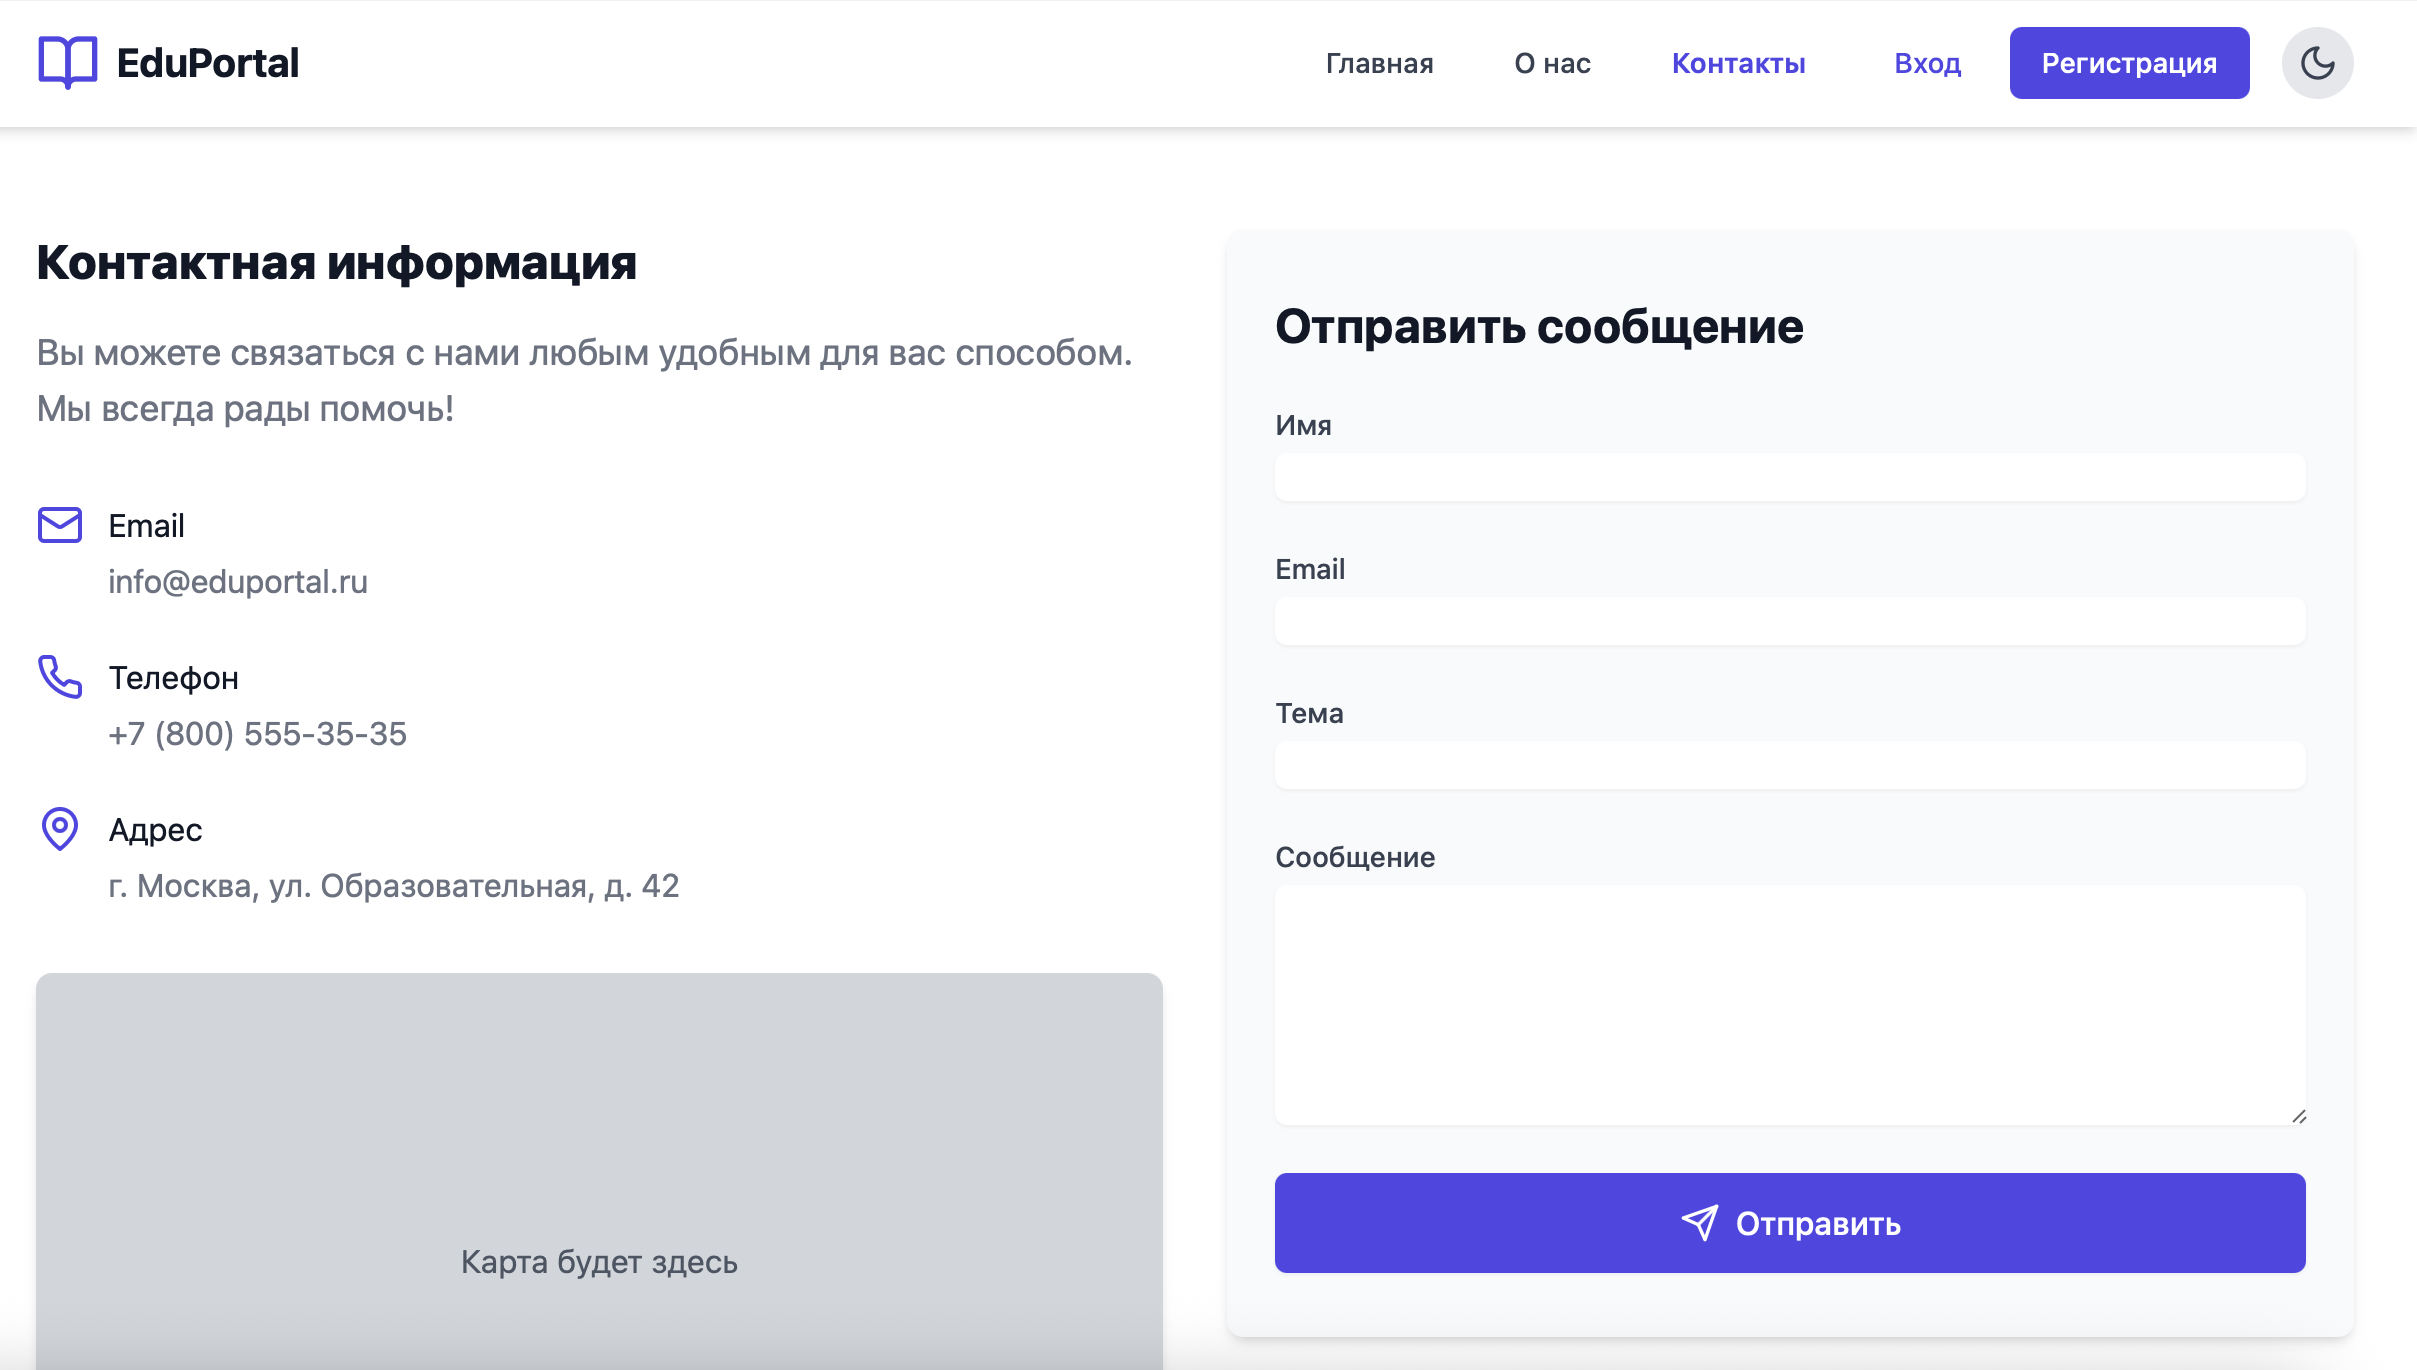Image resolution: width=2417 pixels, height=1370 pixels.
Task: Click the textarea resize handle corner
Action: coord(2298,1118)
